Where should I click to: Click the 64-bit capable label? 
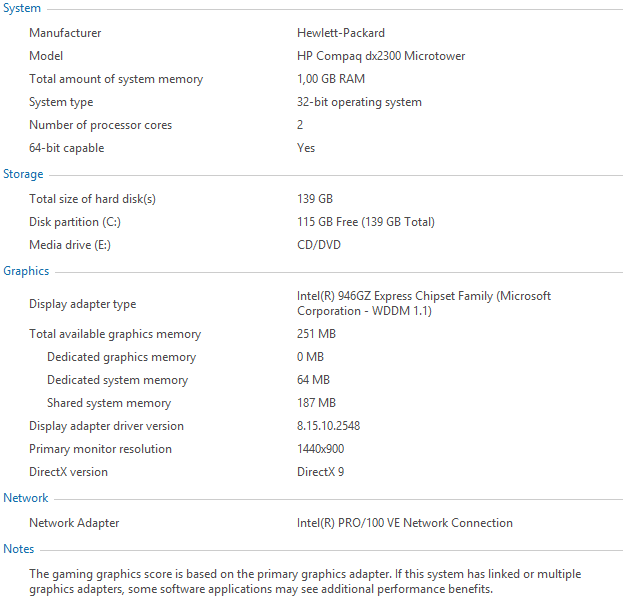(x=67, y=148)
